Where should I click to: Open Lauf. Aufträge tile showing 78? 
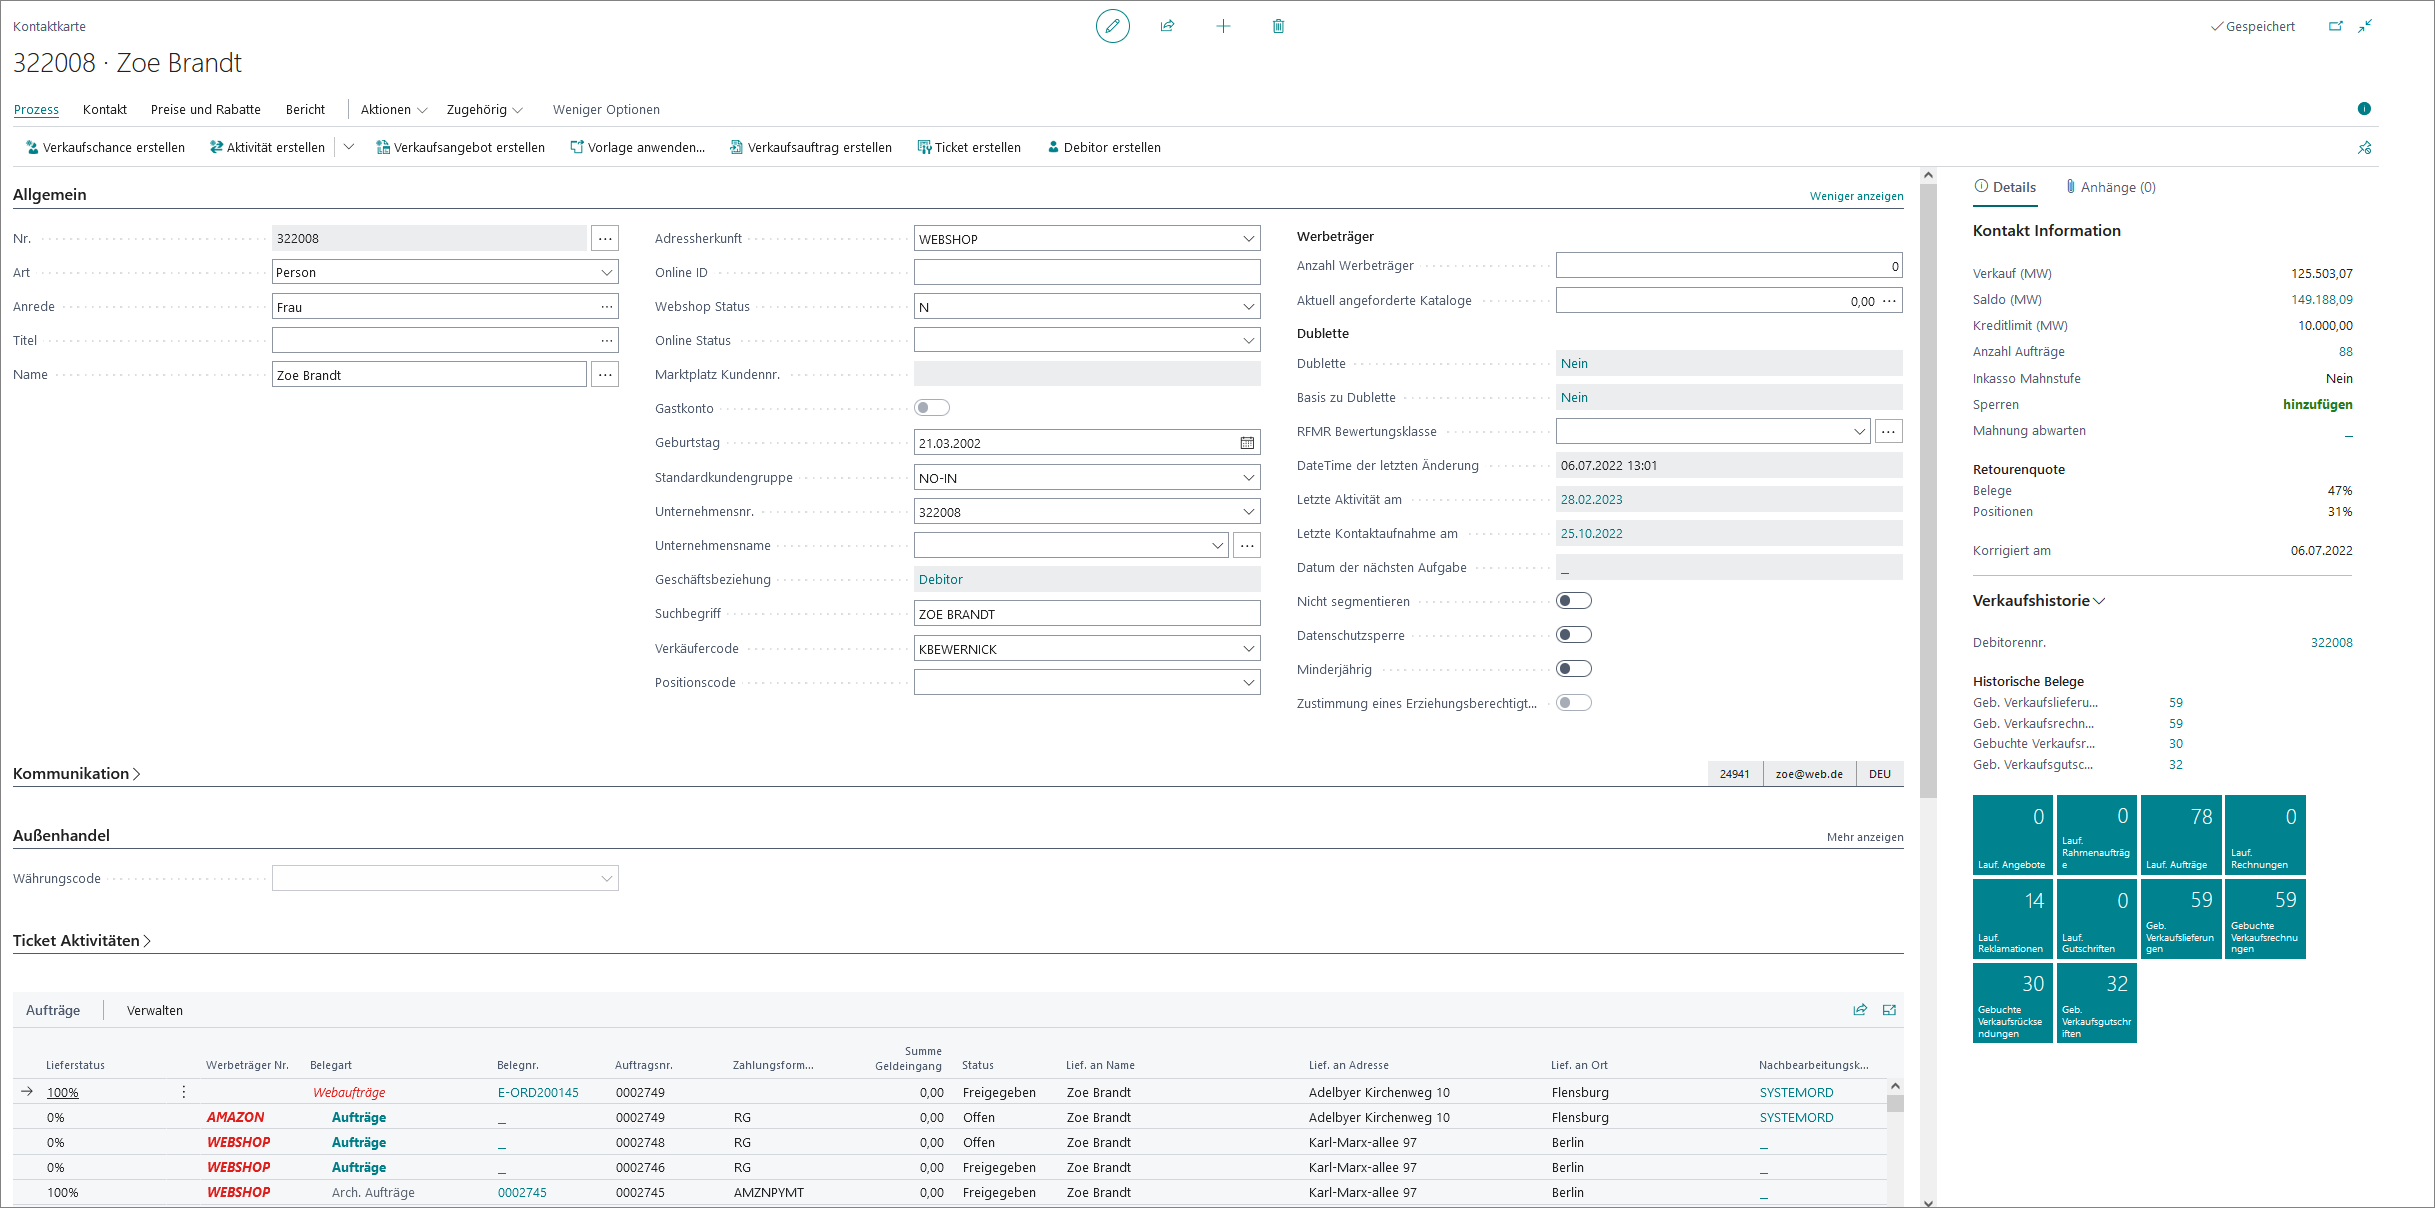[x=2181, y=835]
